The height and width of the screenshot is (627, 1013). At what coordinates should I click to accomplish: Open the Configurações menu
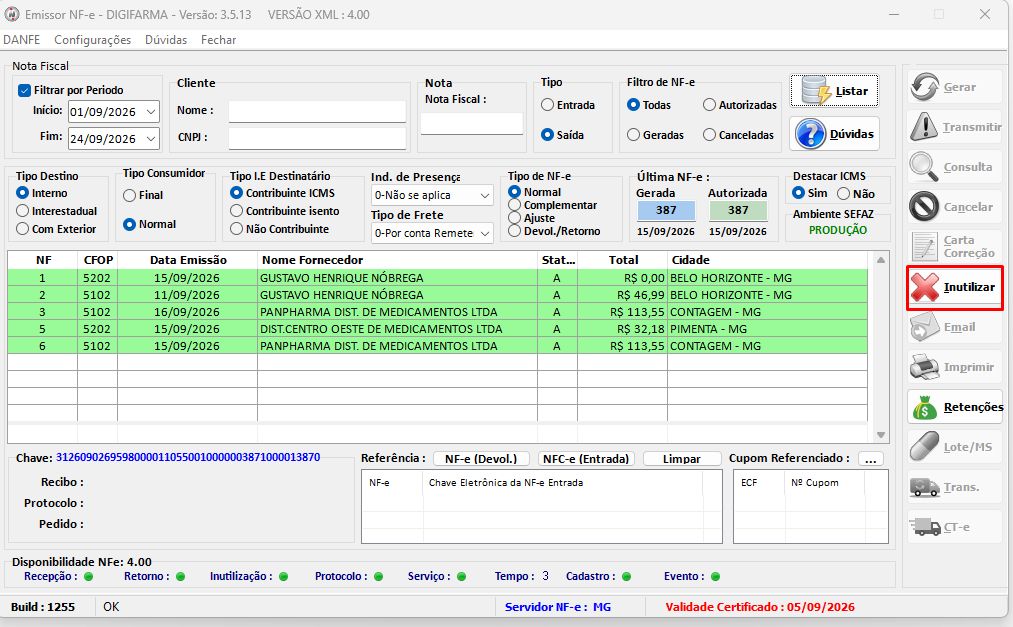(x=92, y=40)
